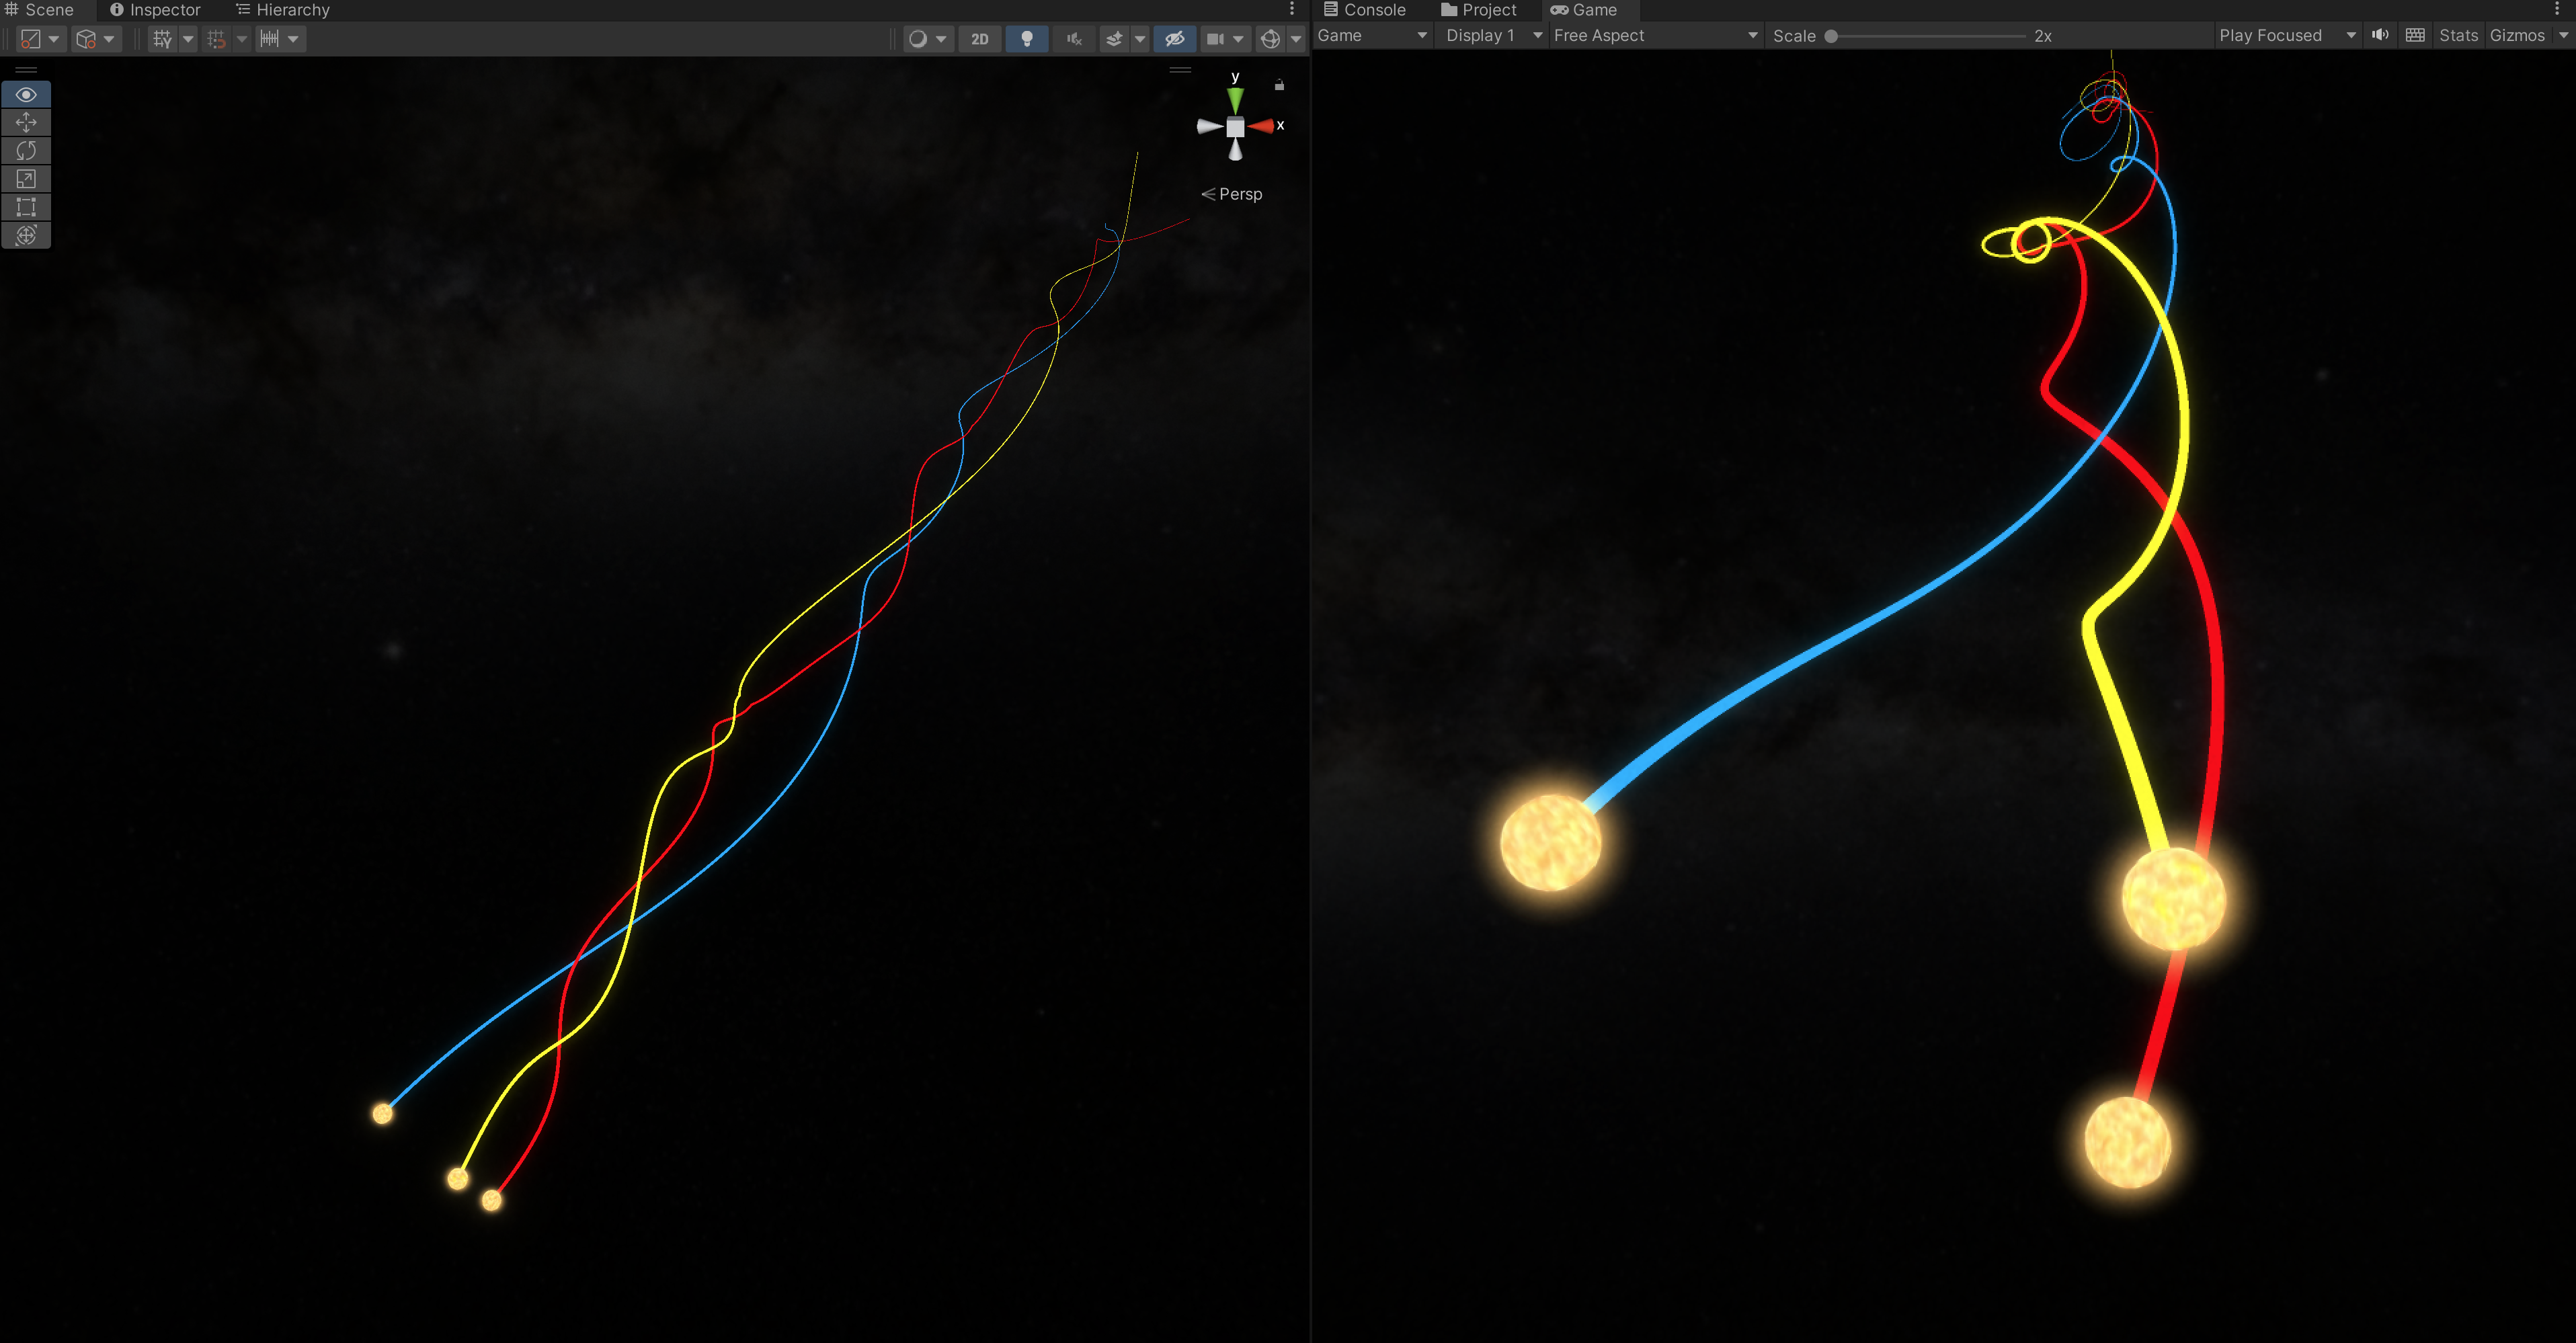Click the green Y axis cone on gizmo
2576x1343 pixels.
point(1236,100)
